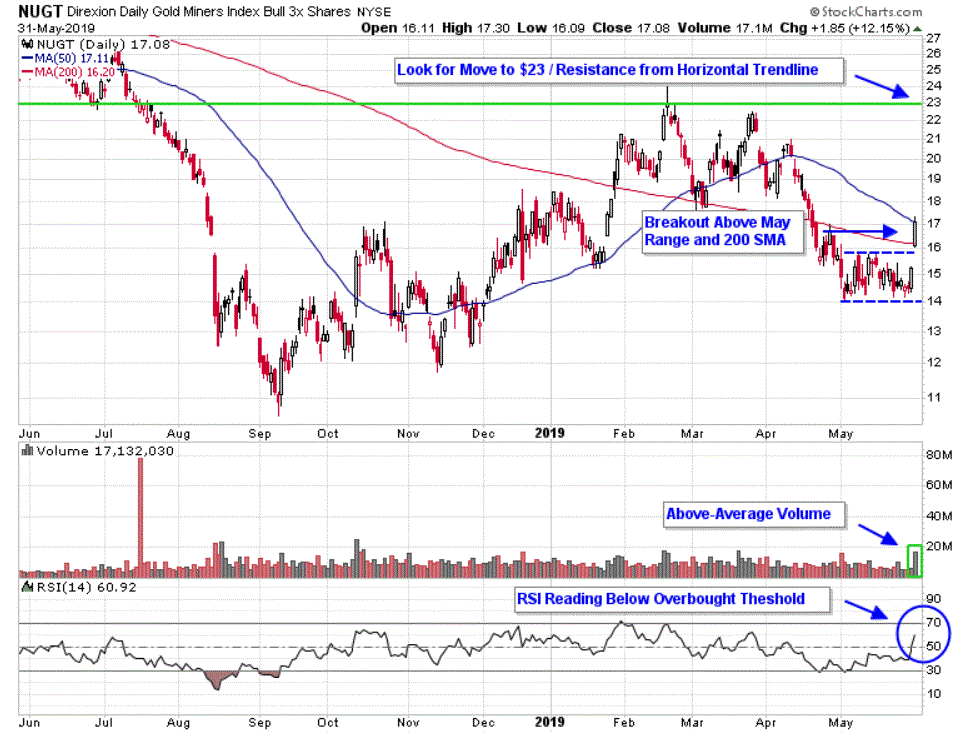
Task: Click the Feb label on the price chart axis
Action: click(623, 434)
